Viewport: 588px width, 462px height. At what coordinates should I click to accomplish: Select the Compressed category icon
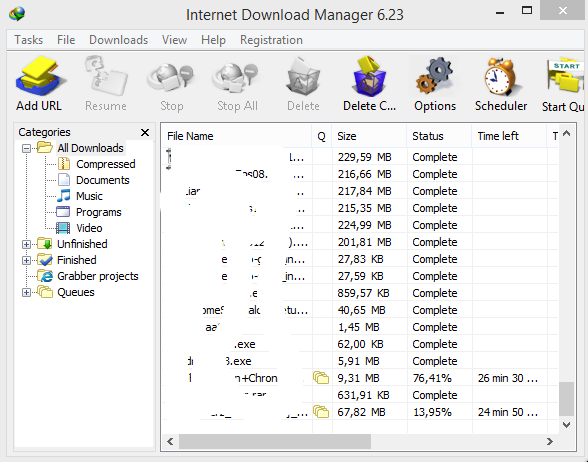[64, 164]
